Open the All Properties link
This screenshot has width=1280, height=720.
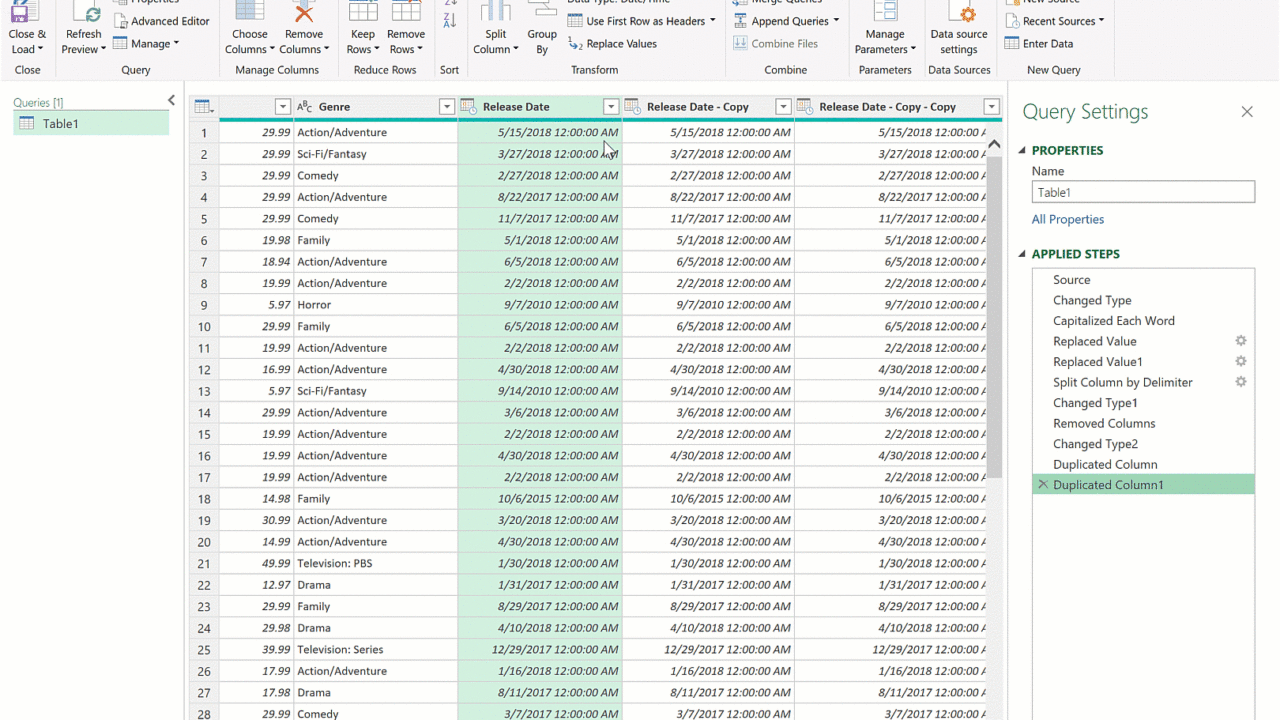click(x=1068, y=220)
